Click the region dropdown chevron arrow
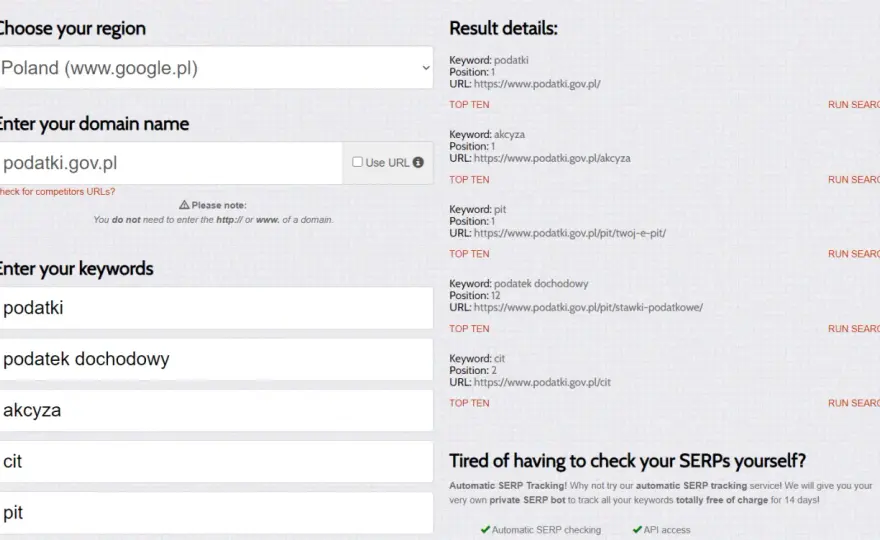 point(426,68)
